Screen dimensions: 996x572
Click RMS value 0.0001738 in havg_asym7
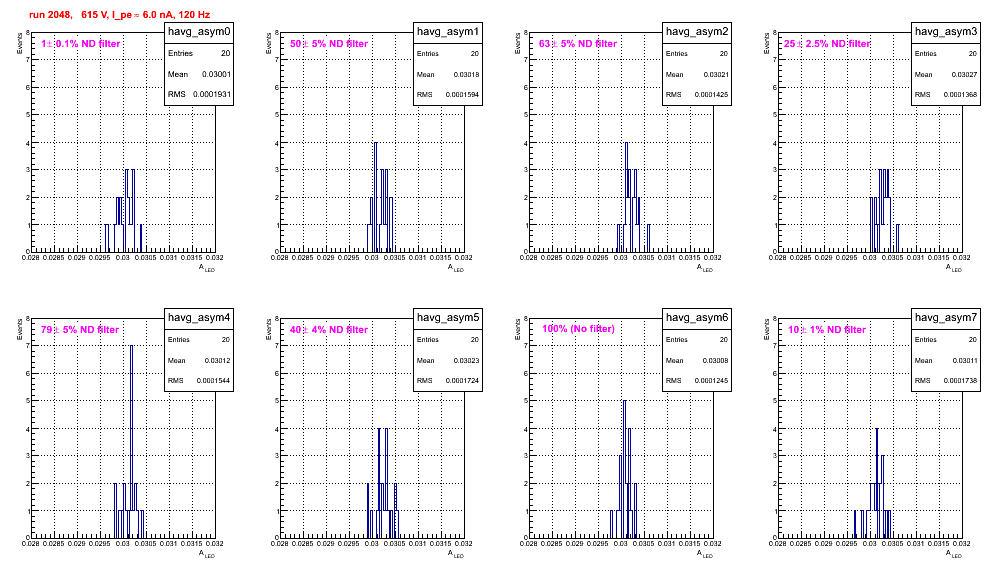[960, 380]
